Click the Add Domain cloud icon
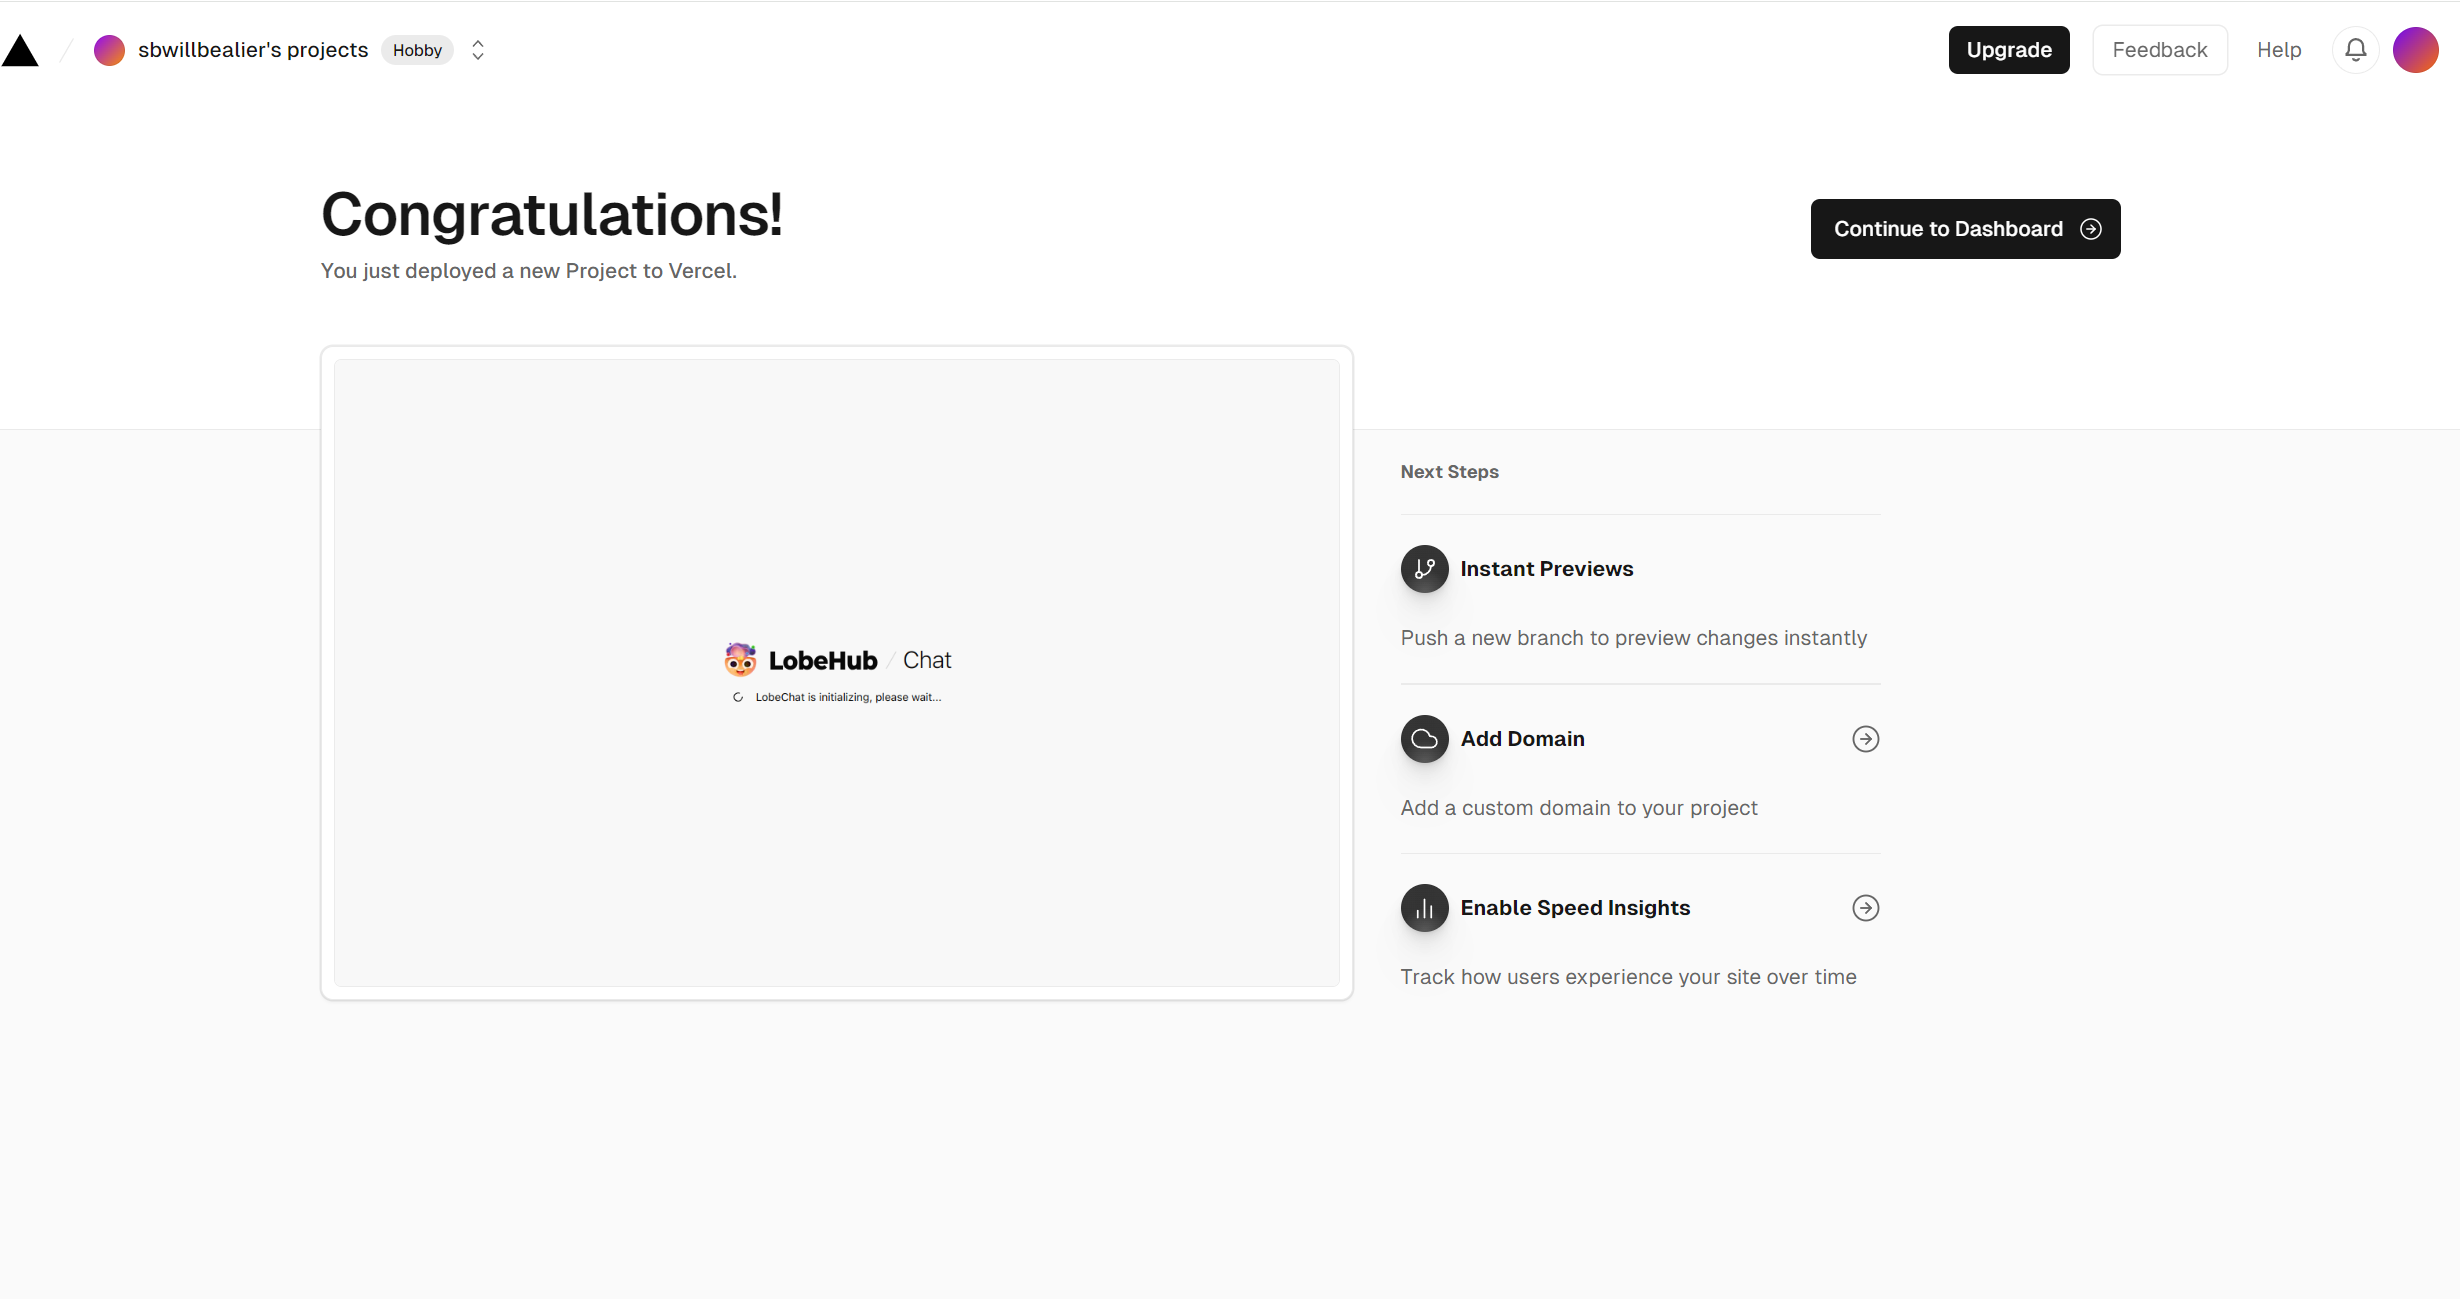The height and width of the screenshot is (1299, 2460). tap(1422, 737)
